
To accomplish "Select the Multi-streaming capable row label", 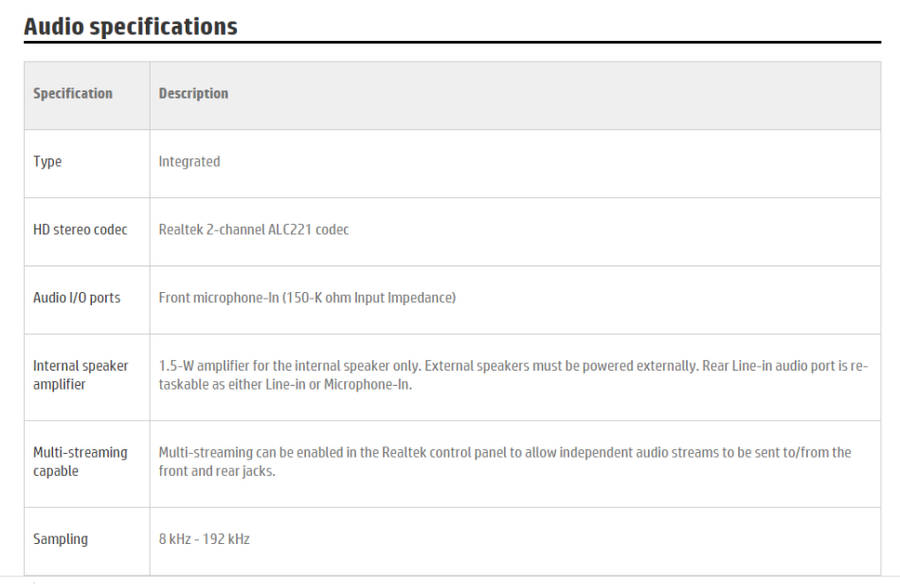I will (80, 462).
